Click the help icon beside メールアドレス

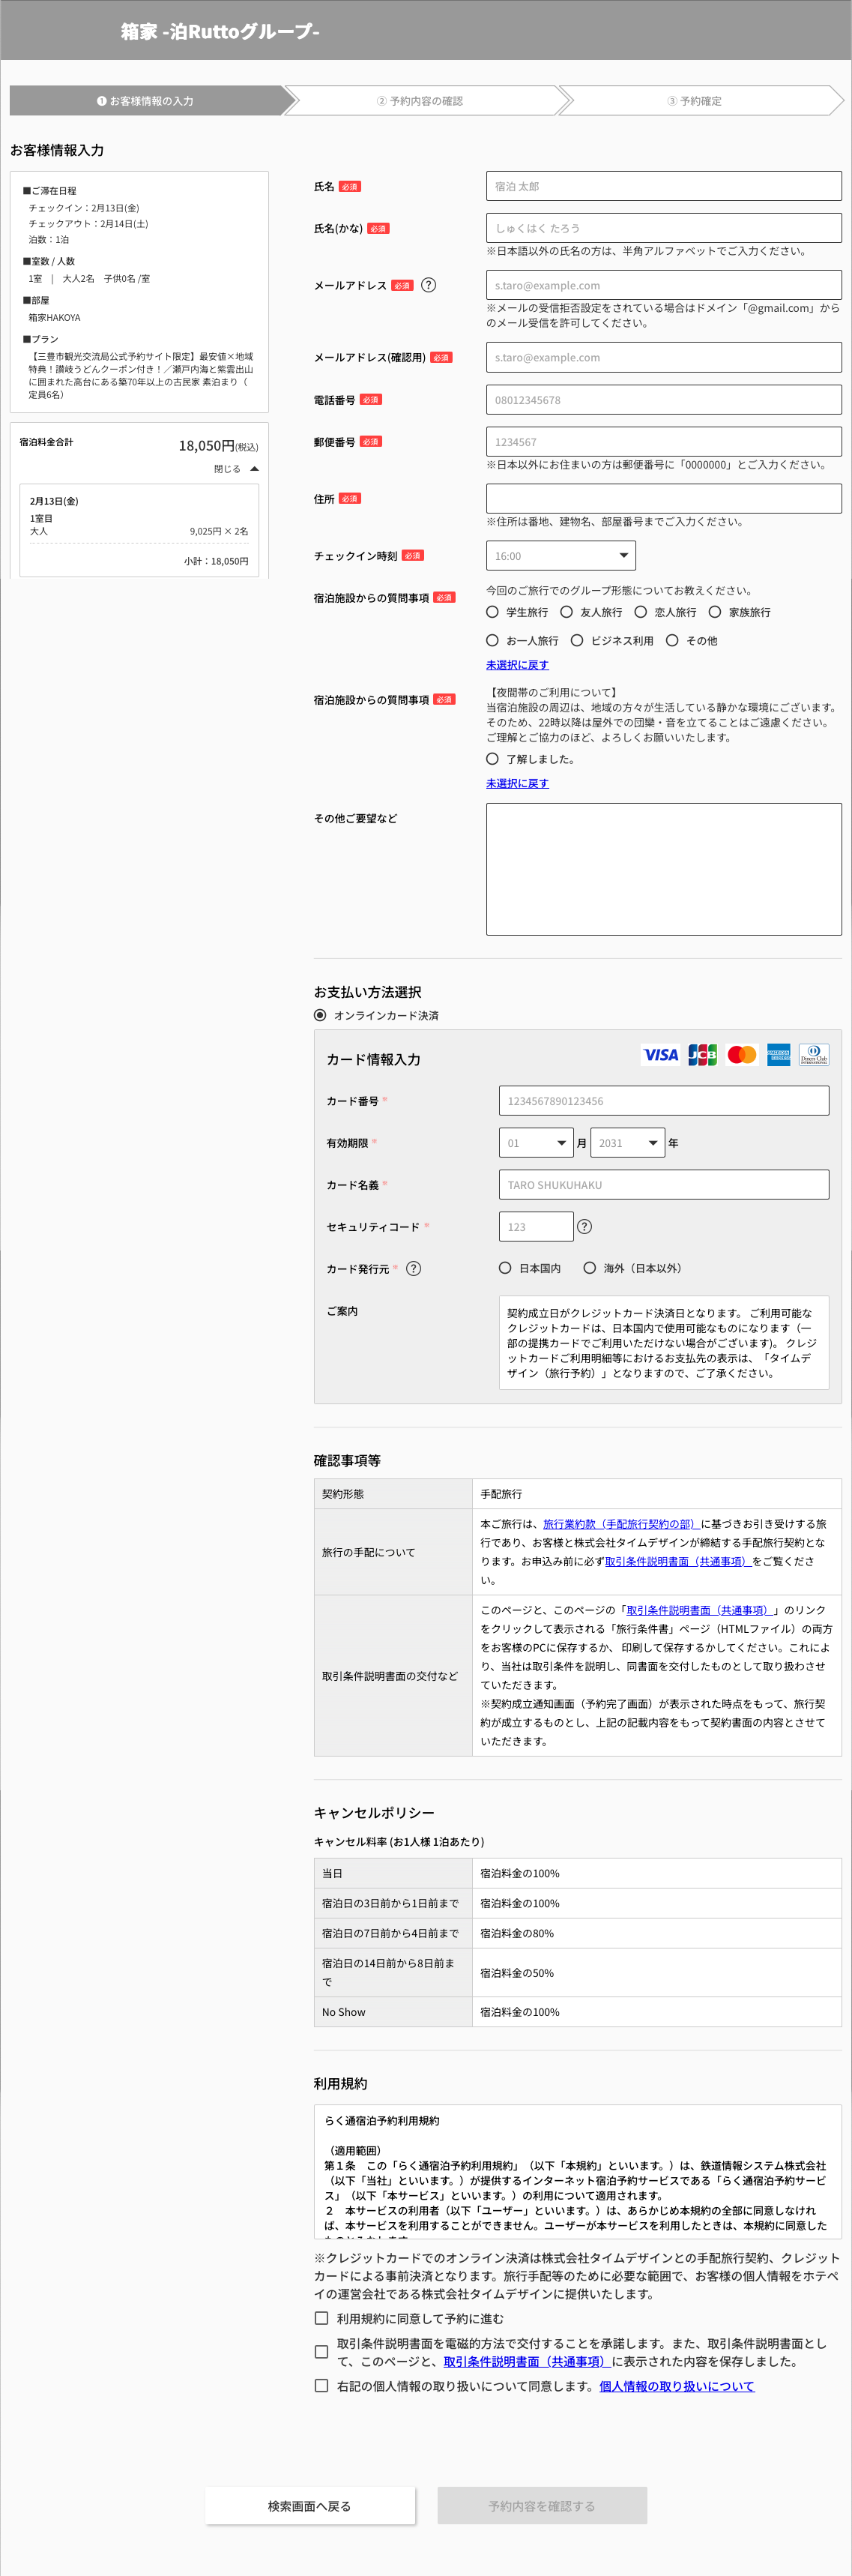click(x=428, y=285)
